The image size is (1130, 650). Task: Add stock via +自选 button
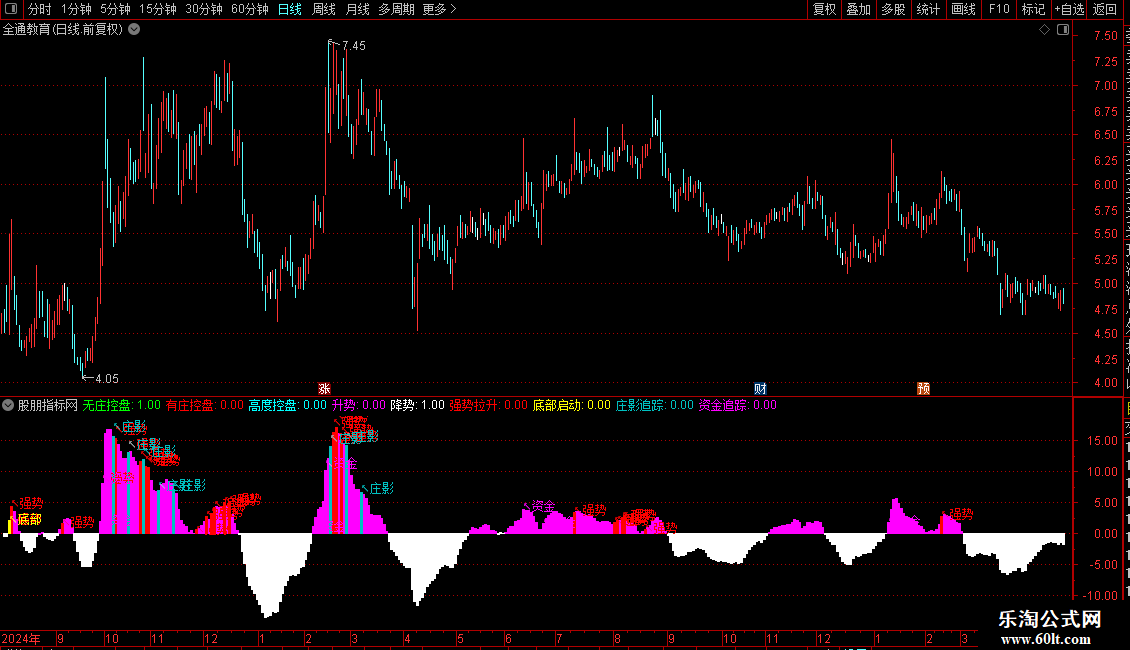(1069, 9)
